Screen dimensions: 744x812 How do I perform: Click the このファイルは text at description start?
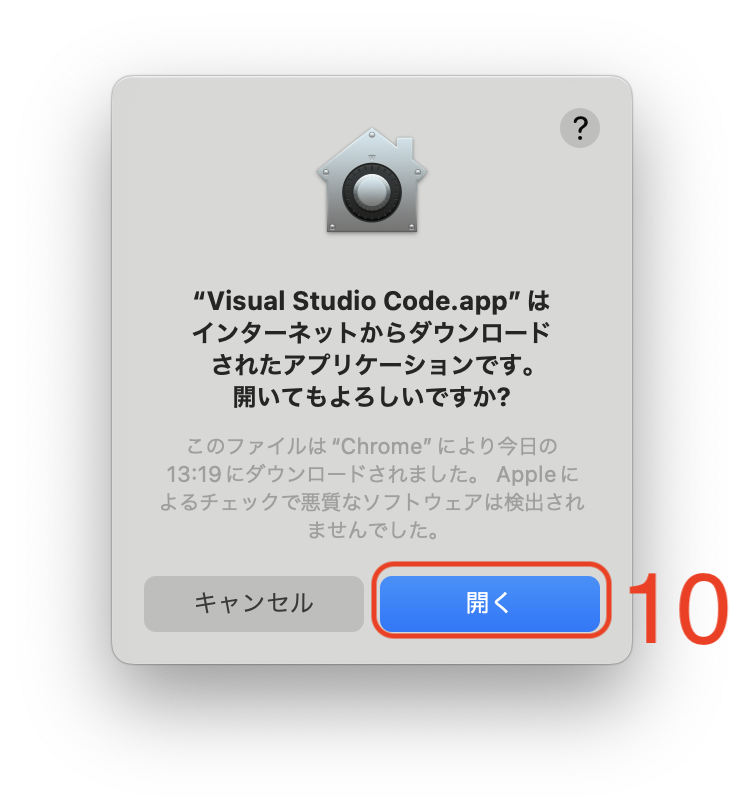[257, 446]
